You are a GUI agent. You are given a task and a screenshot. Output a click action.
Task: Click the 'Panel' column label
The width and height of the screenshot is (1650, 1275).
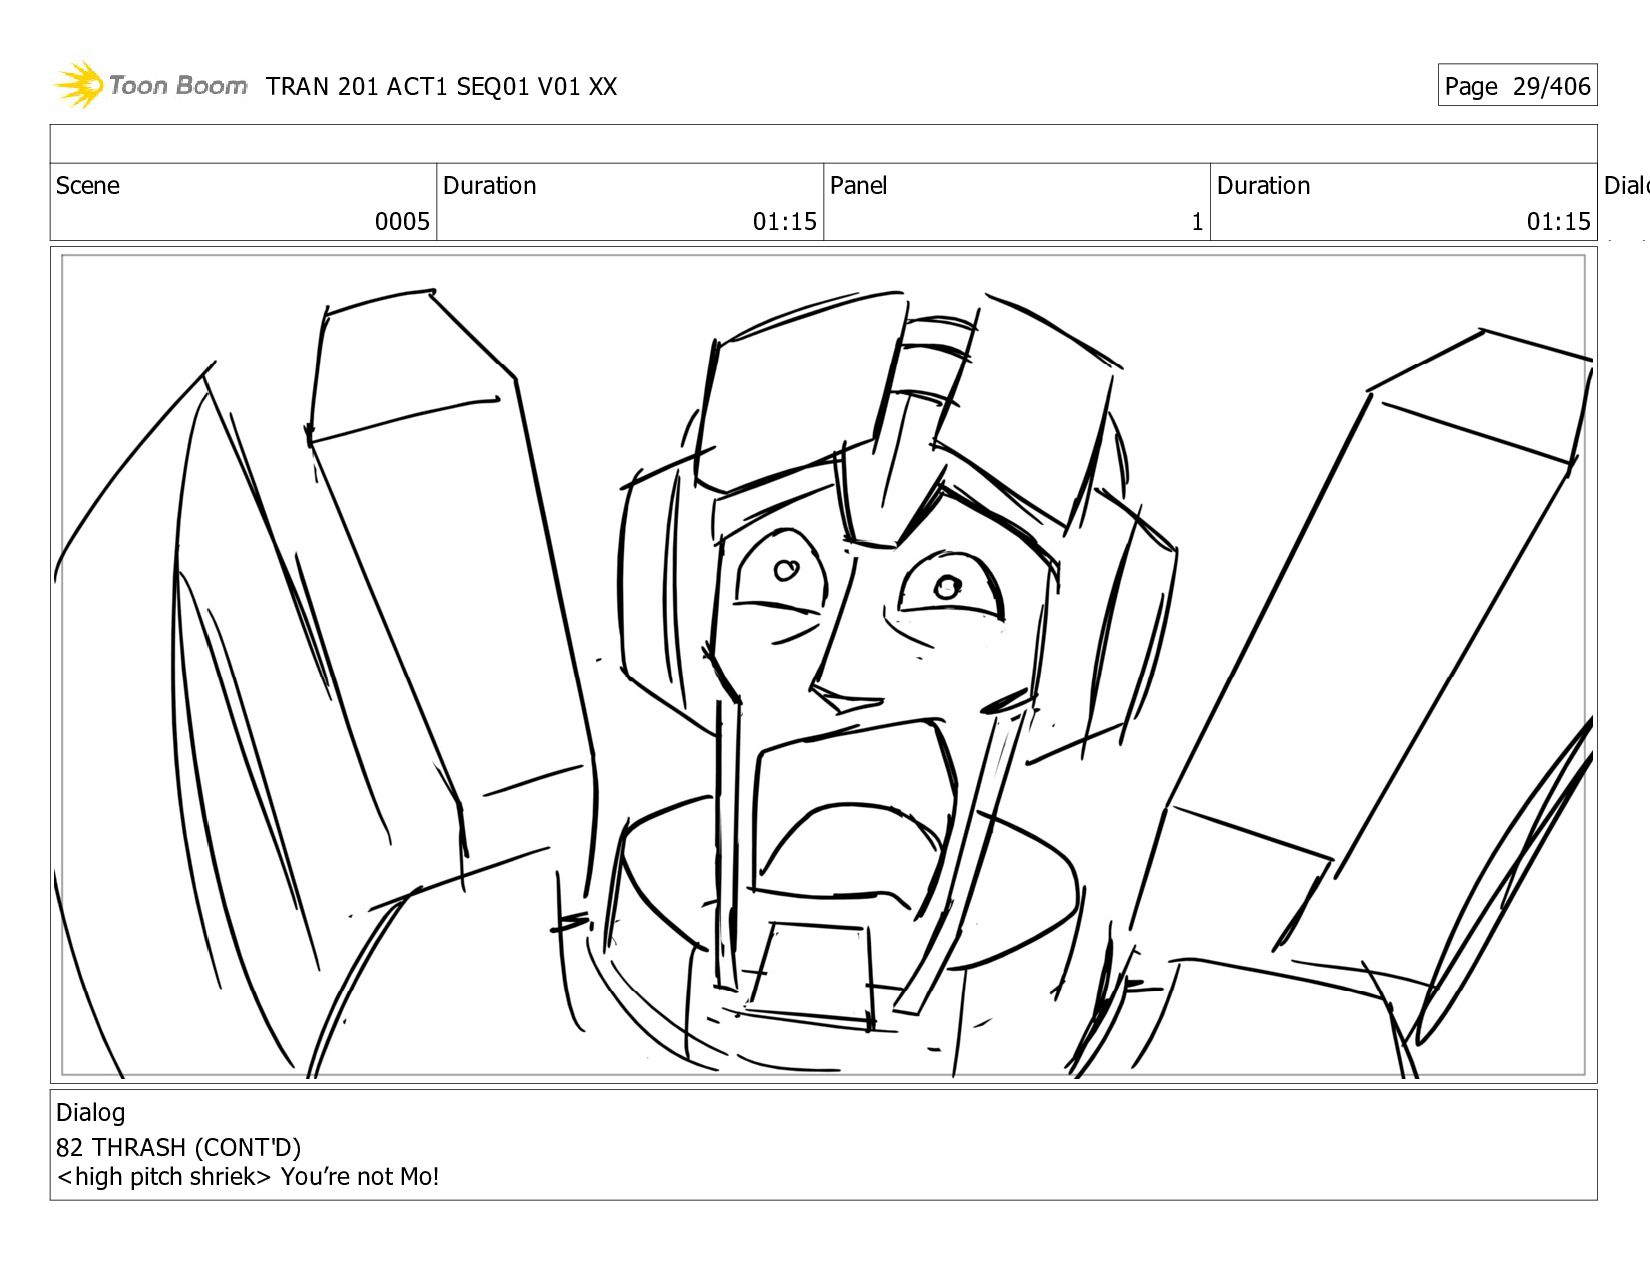(x=859, y=186)
